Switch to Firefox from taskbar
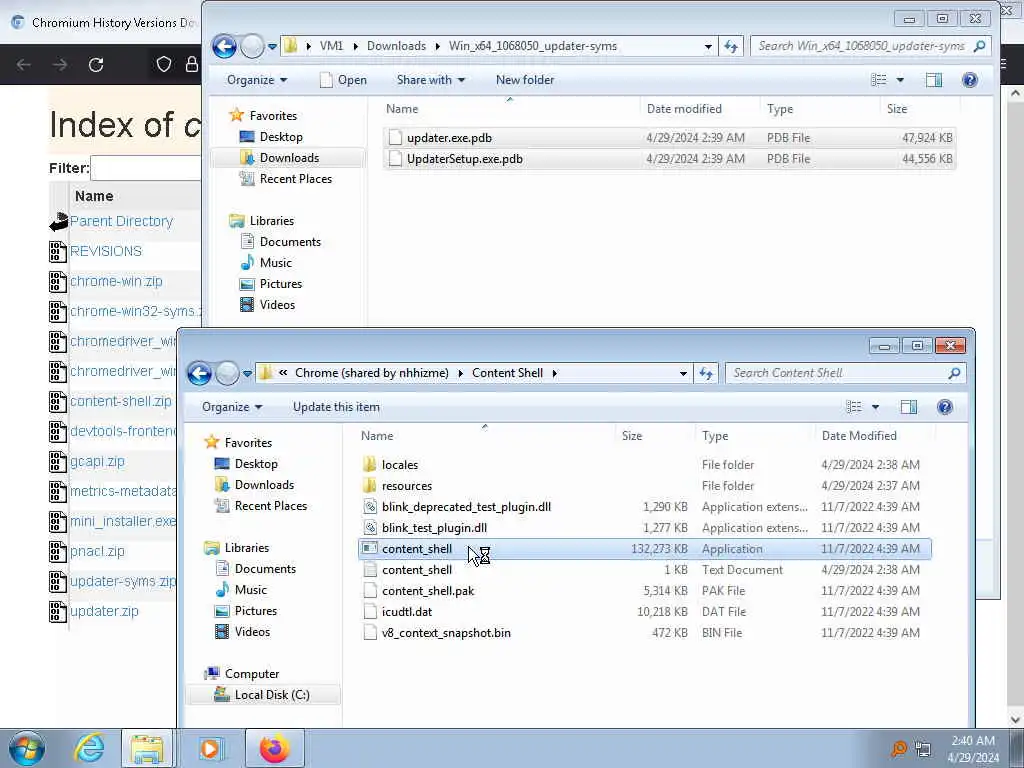The image size is (1024, 768). (274, 748)
